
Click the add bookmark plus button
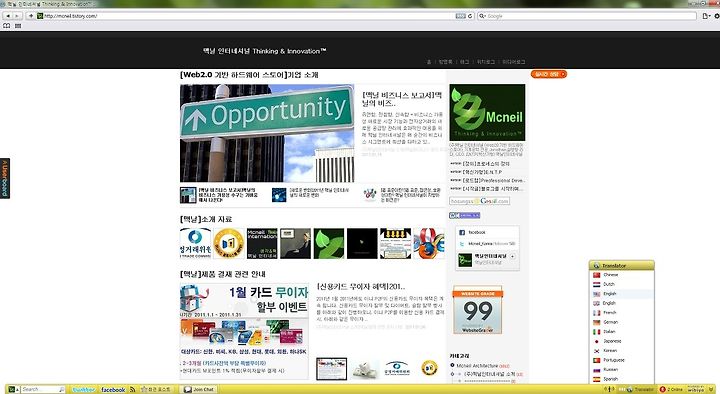pos(31,16)
